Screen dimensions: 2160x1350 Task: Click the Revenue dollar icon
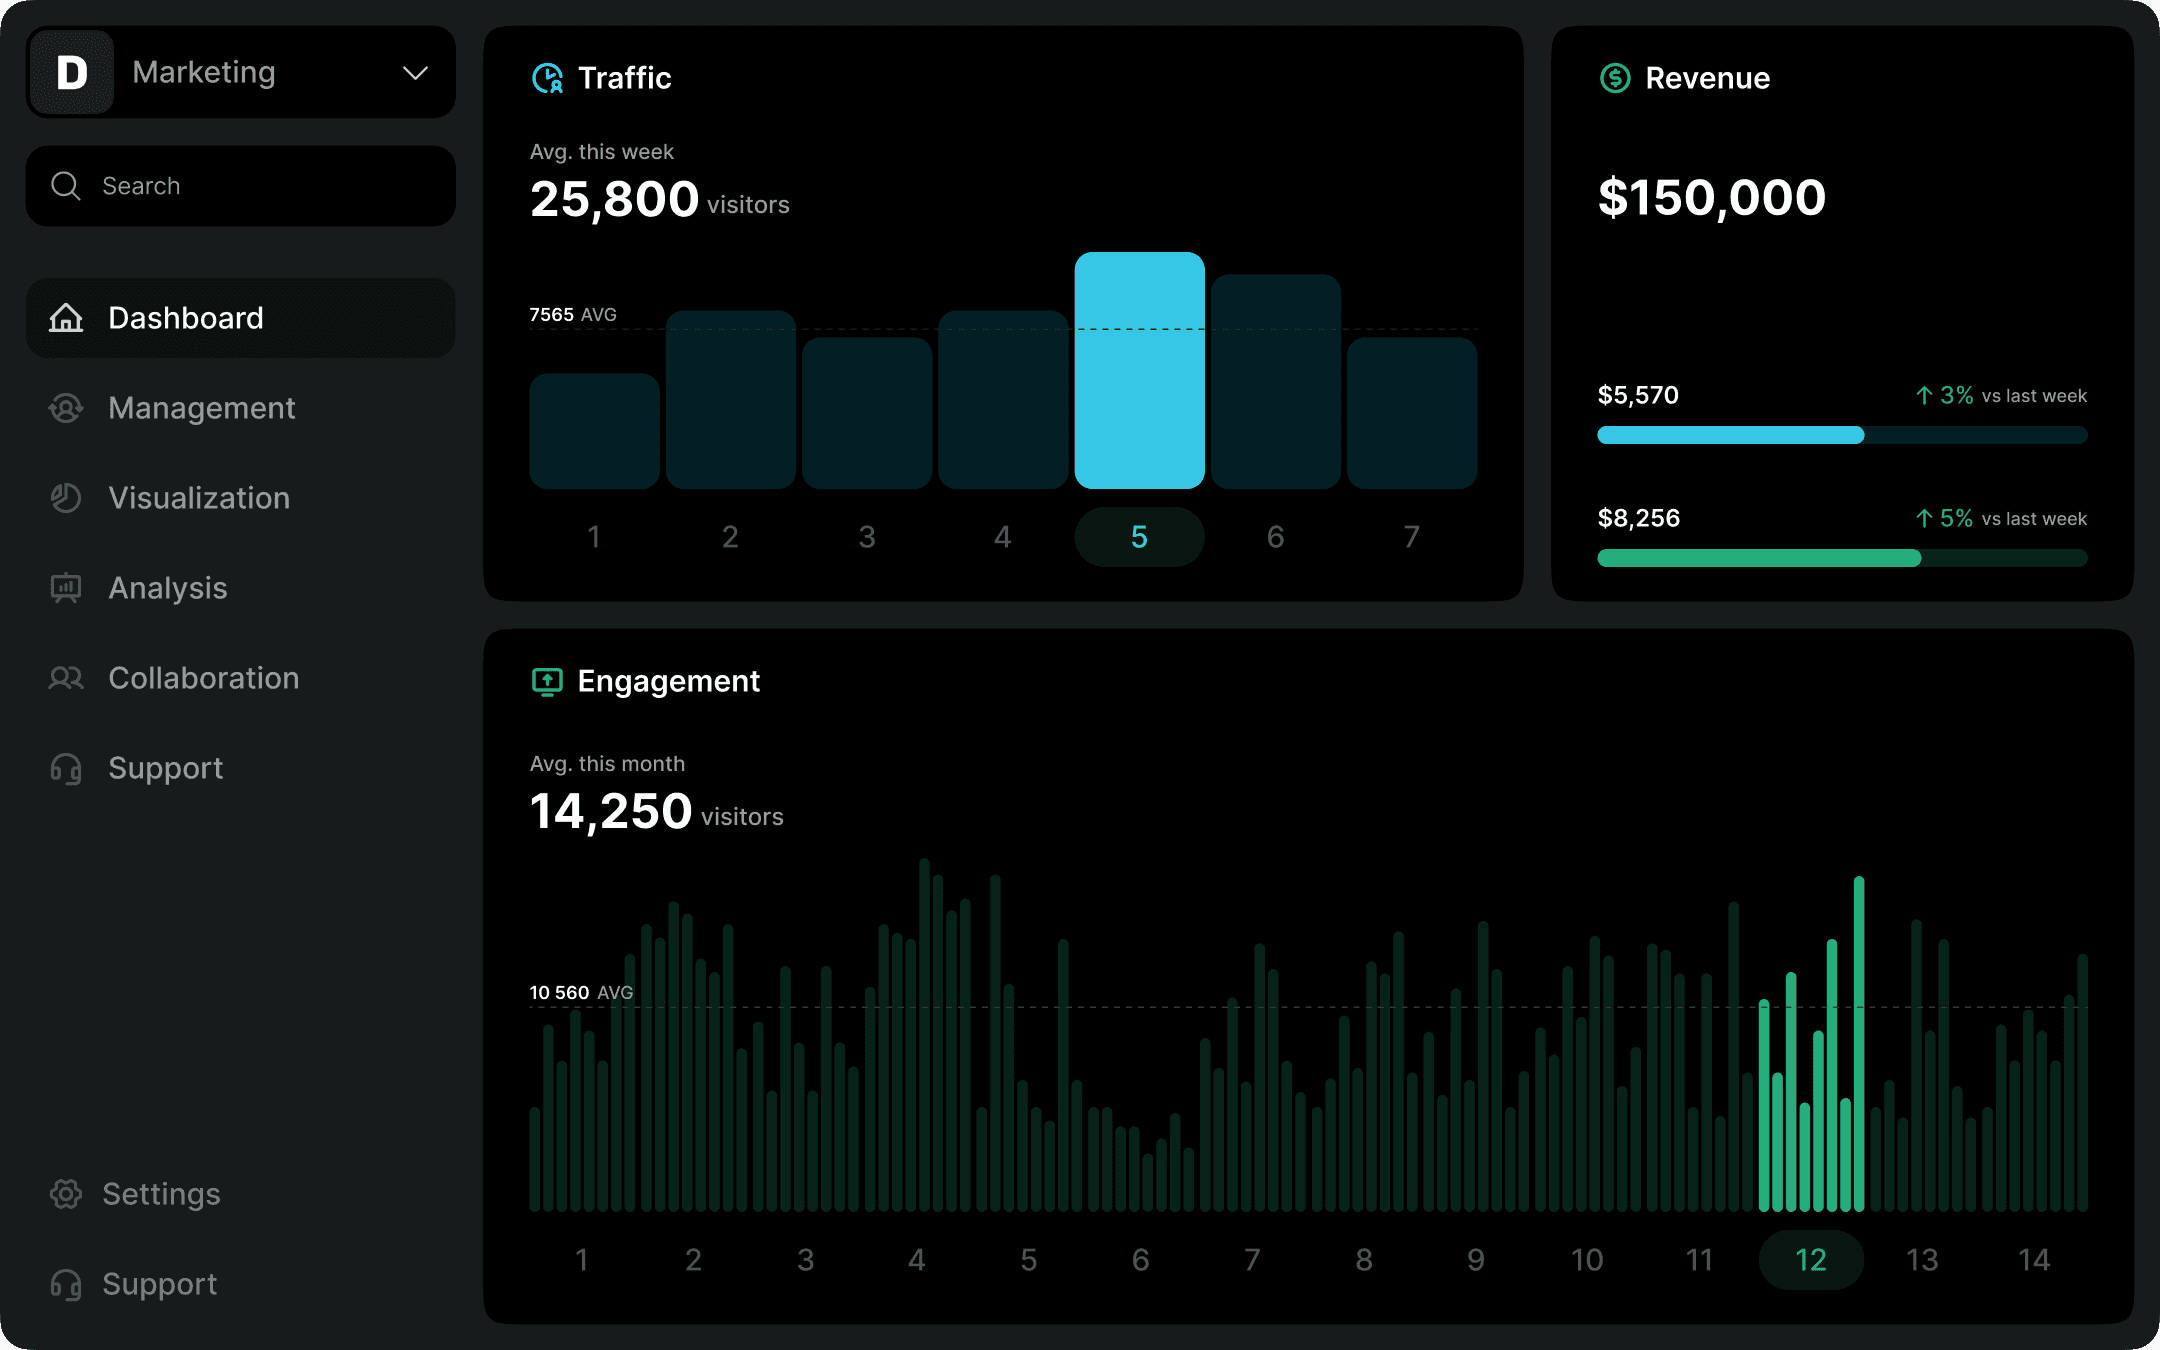[x=1616, y=78]
